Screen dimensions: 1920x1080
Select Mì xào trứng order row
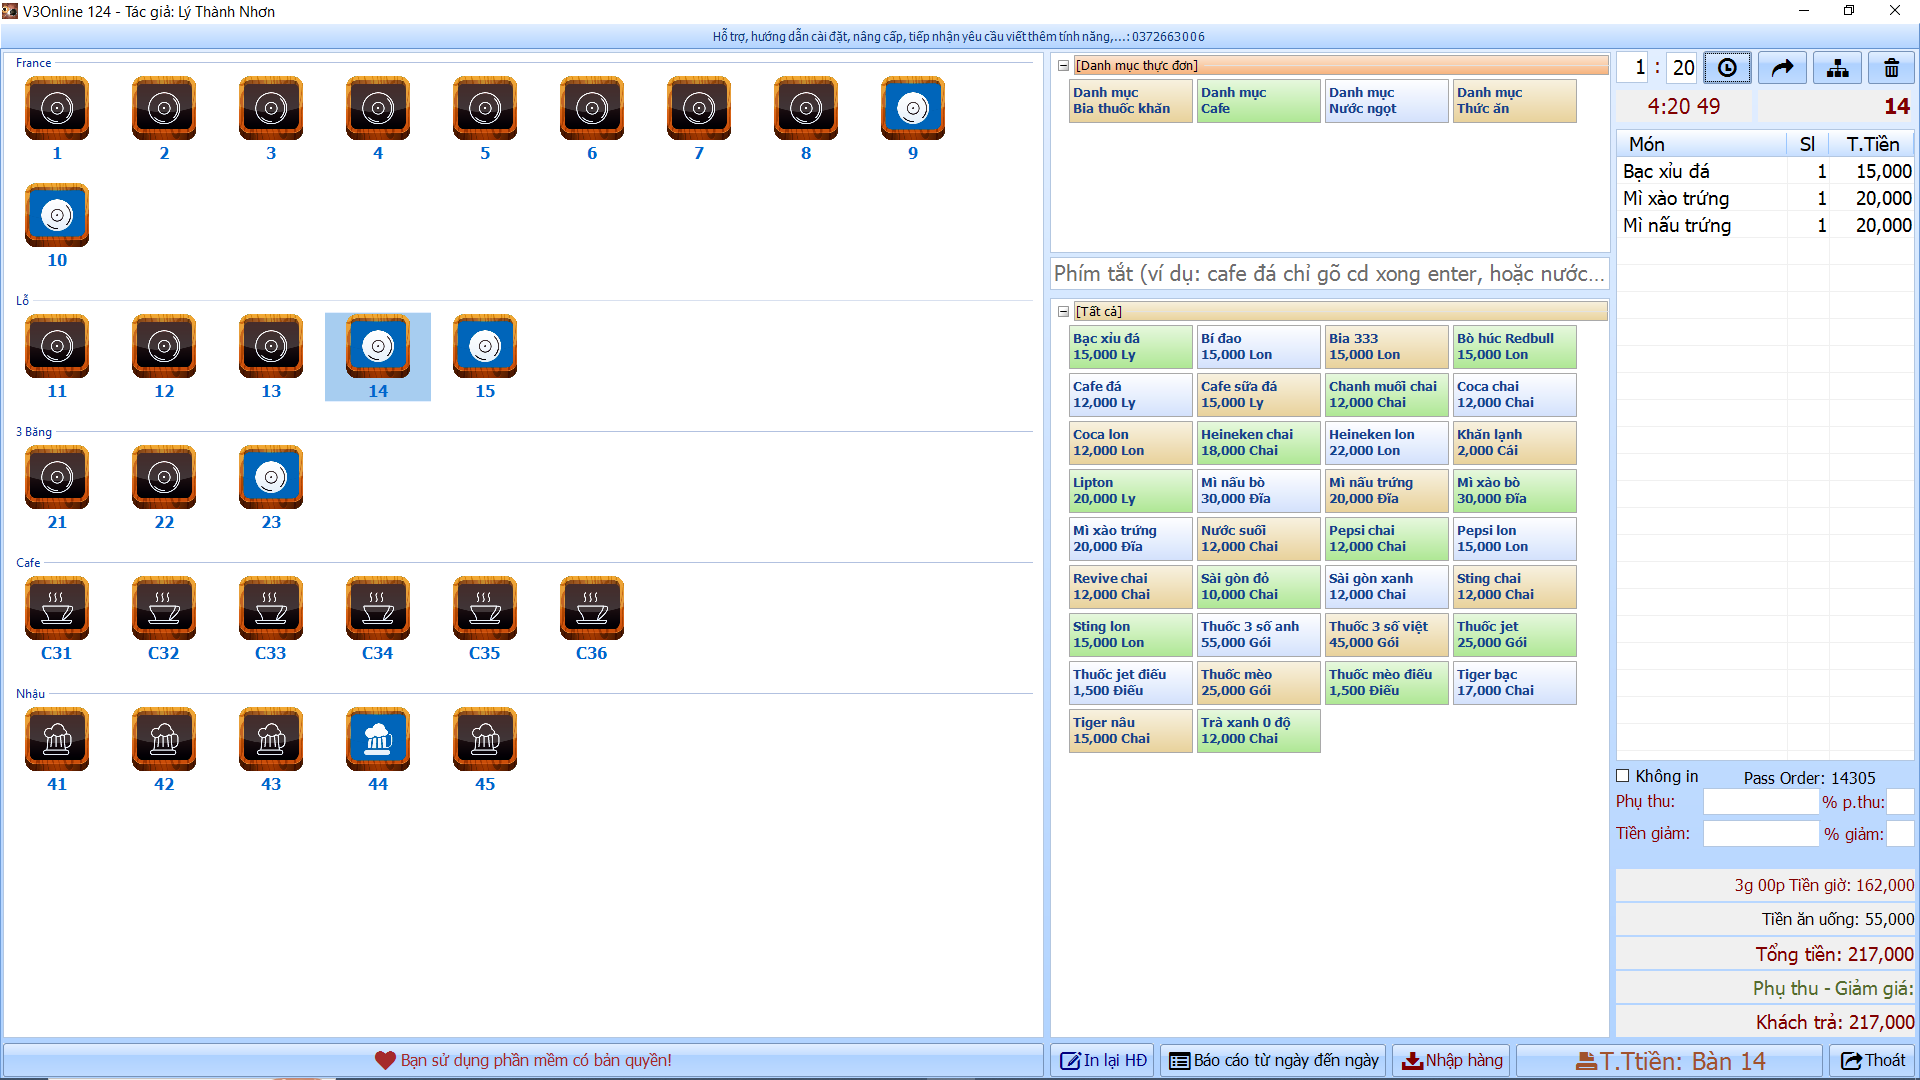pyautogui.click(x=1766, y=199)
